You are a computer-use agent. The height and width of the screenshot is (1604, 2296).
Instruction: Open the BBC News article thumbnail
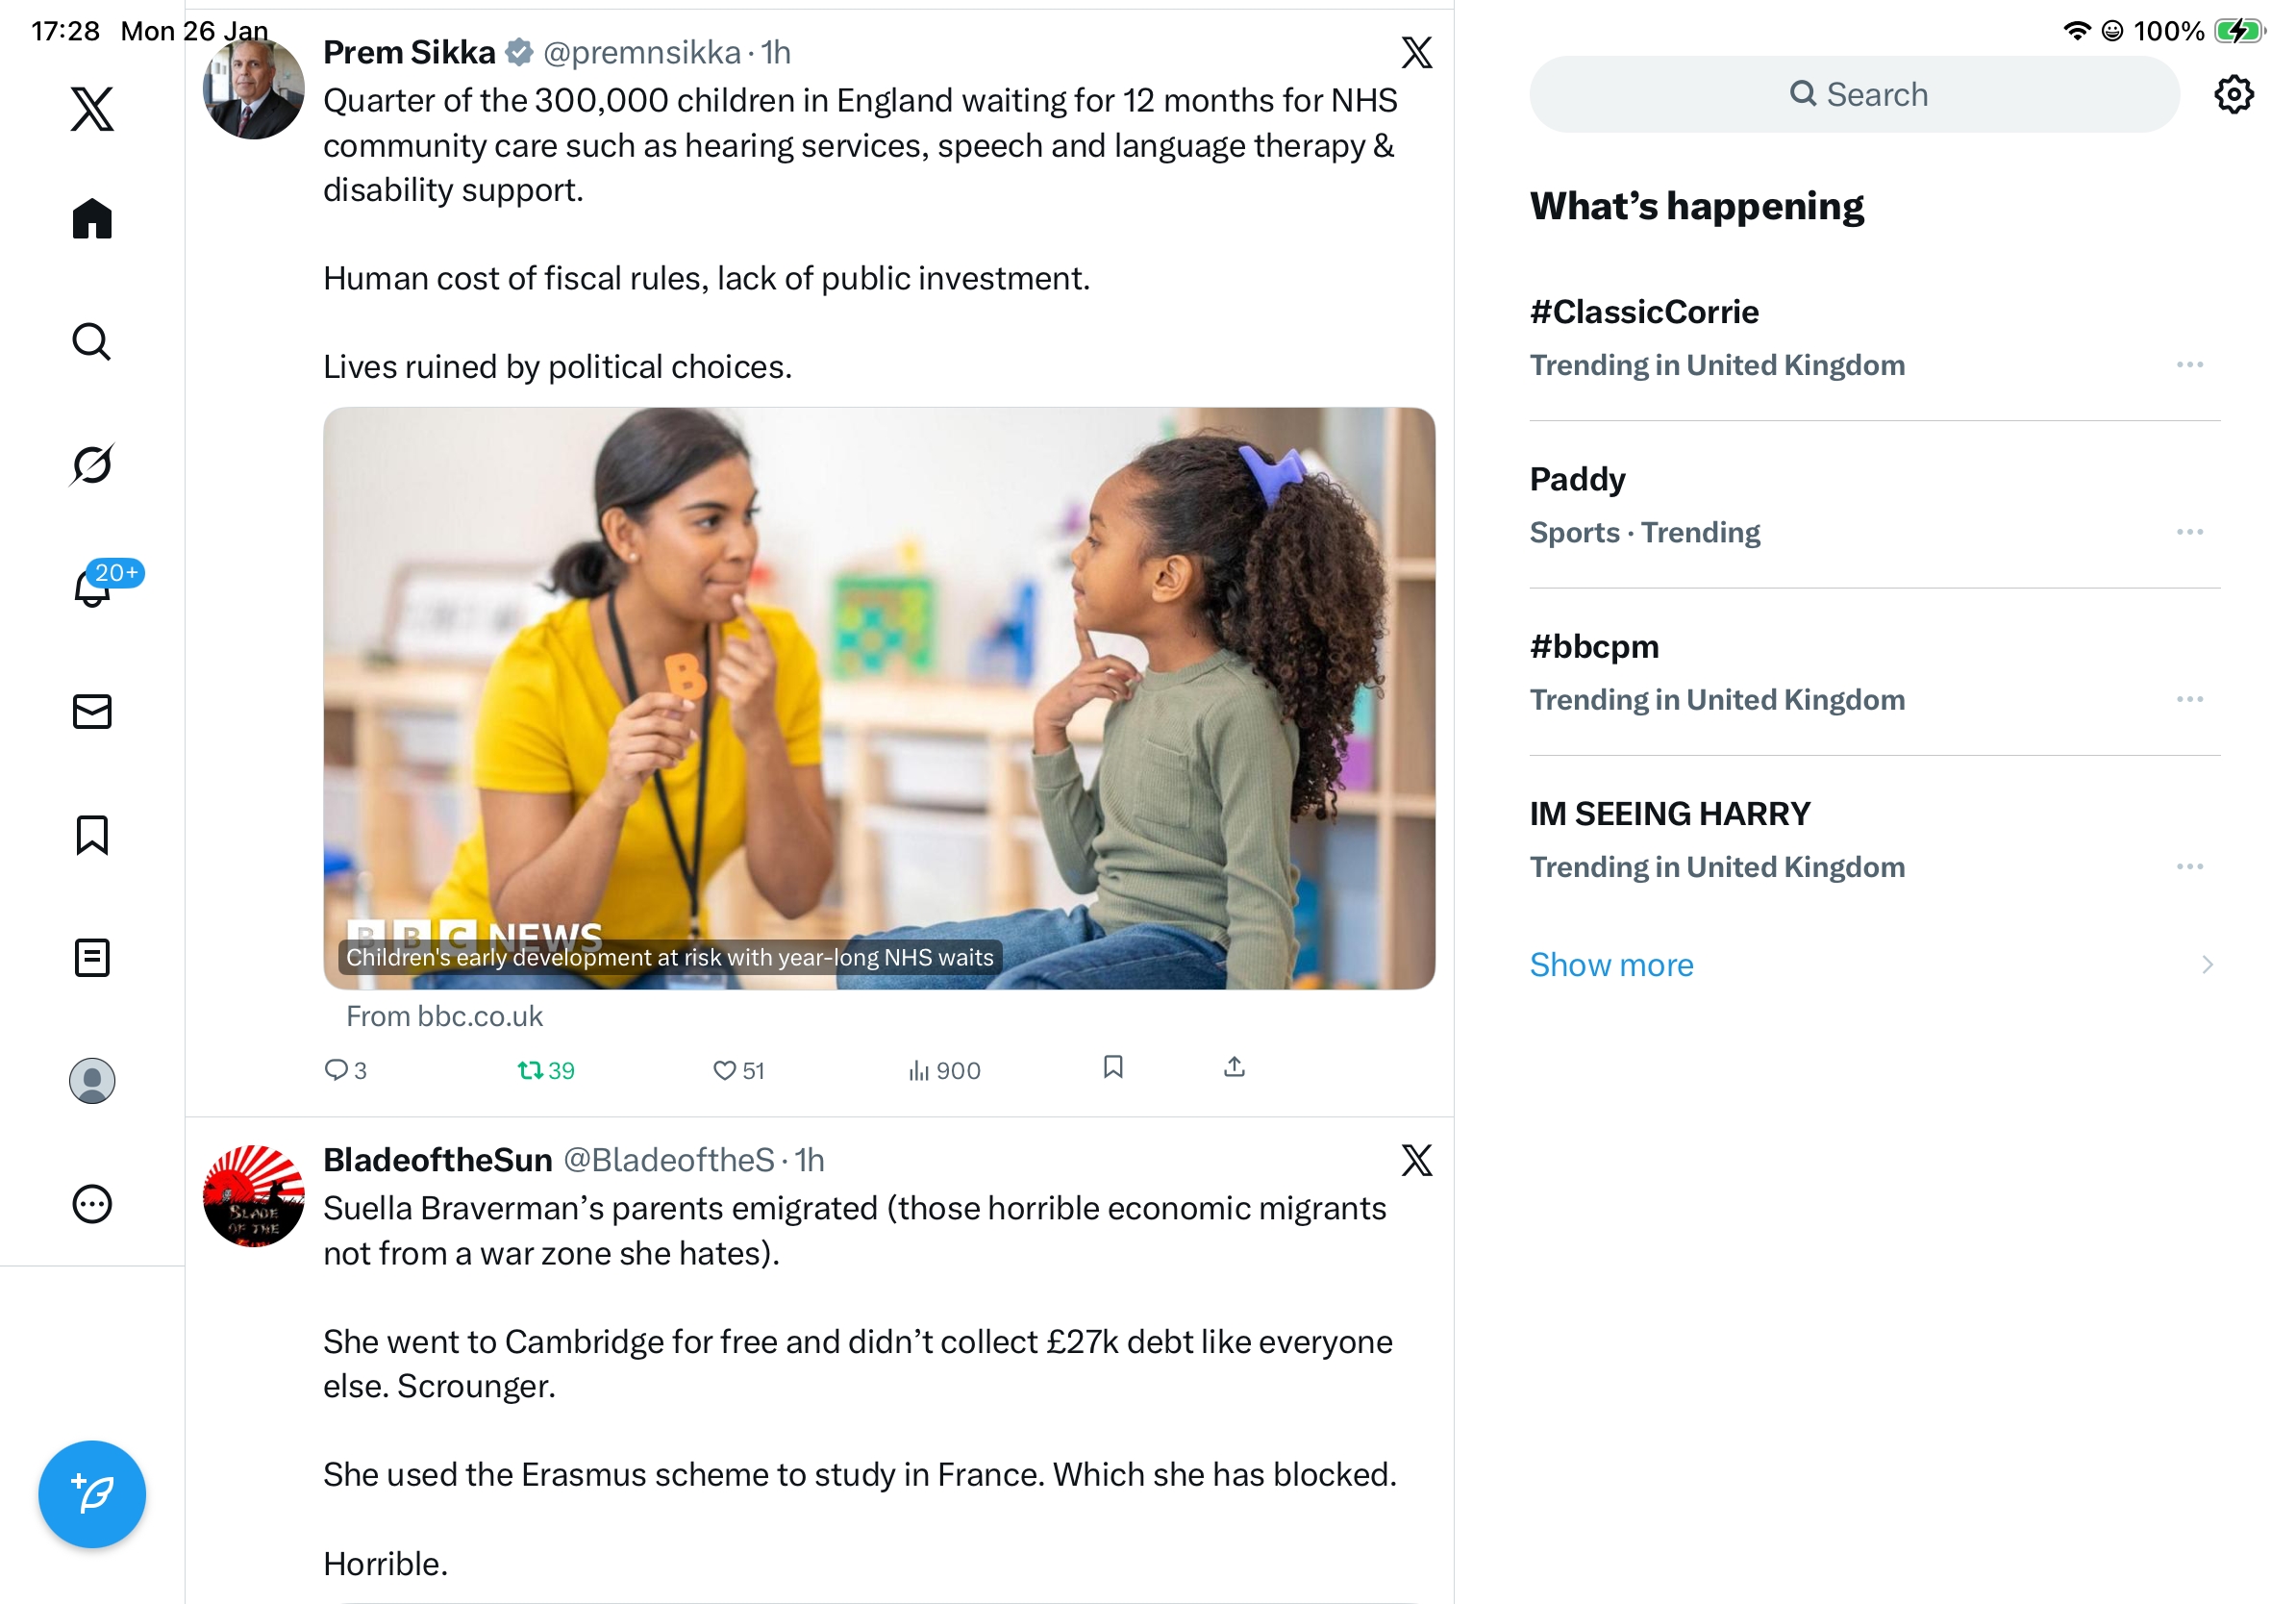878,697
